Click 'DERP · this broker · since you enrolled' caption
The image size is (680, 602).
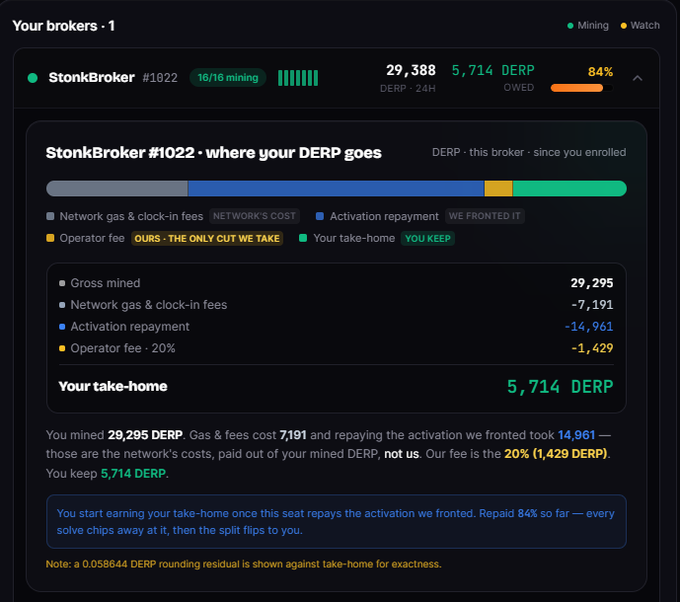click(x=529, y=152)
